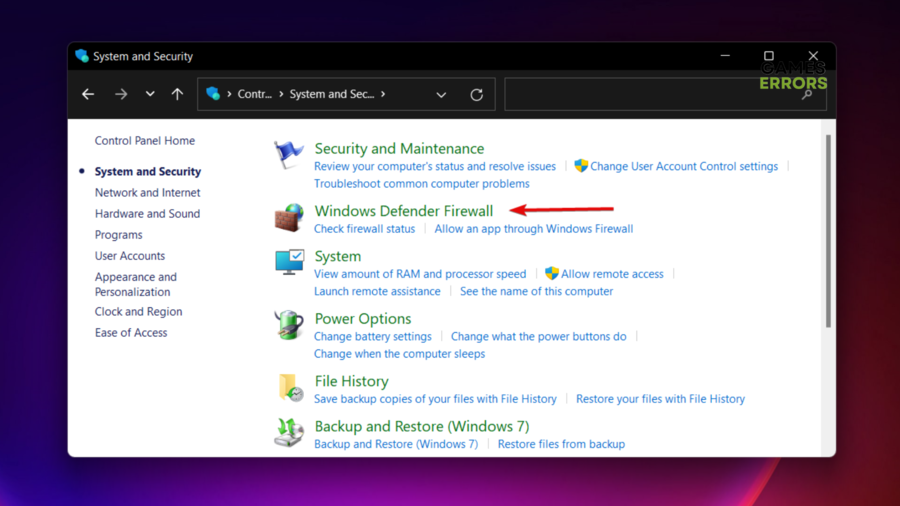Click the Backup and Restore icon
900x506 pixels.
[x=289, y=432]
